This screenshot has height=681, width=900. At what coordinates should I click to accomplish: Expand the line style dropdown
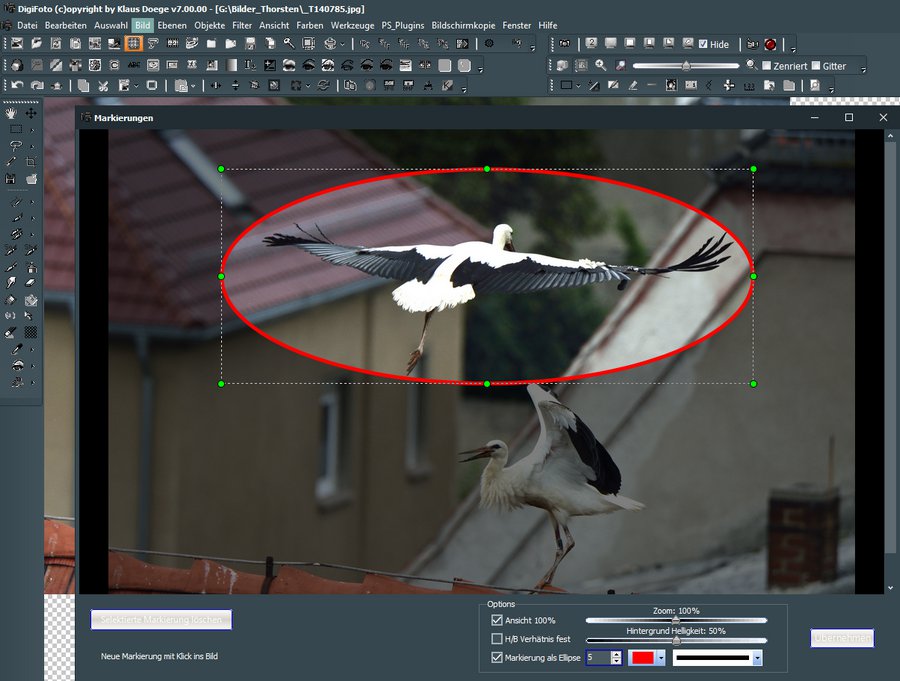pos(757,658)
